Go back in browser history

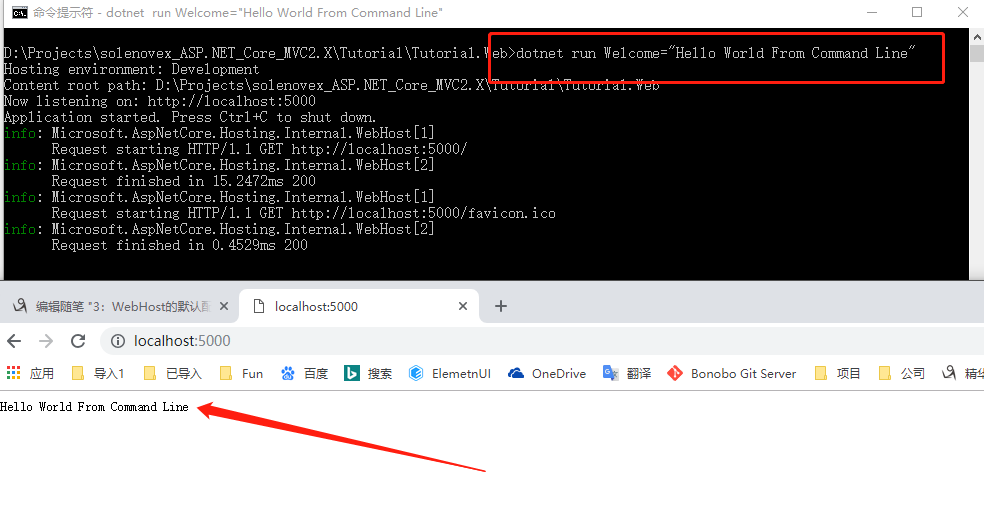[x=14, y=341]
